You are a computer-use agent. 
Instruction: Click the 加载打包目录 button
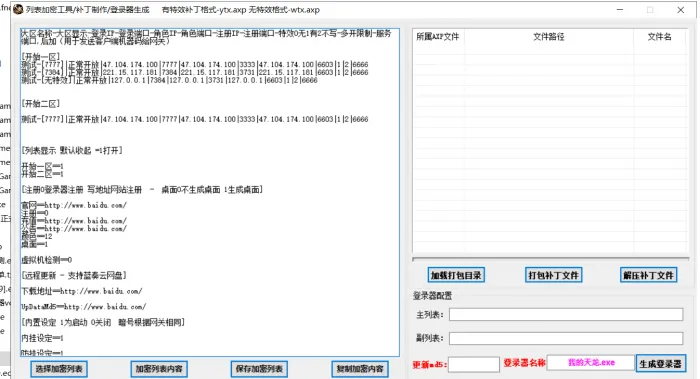pos(456,275)
